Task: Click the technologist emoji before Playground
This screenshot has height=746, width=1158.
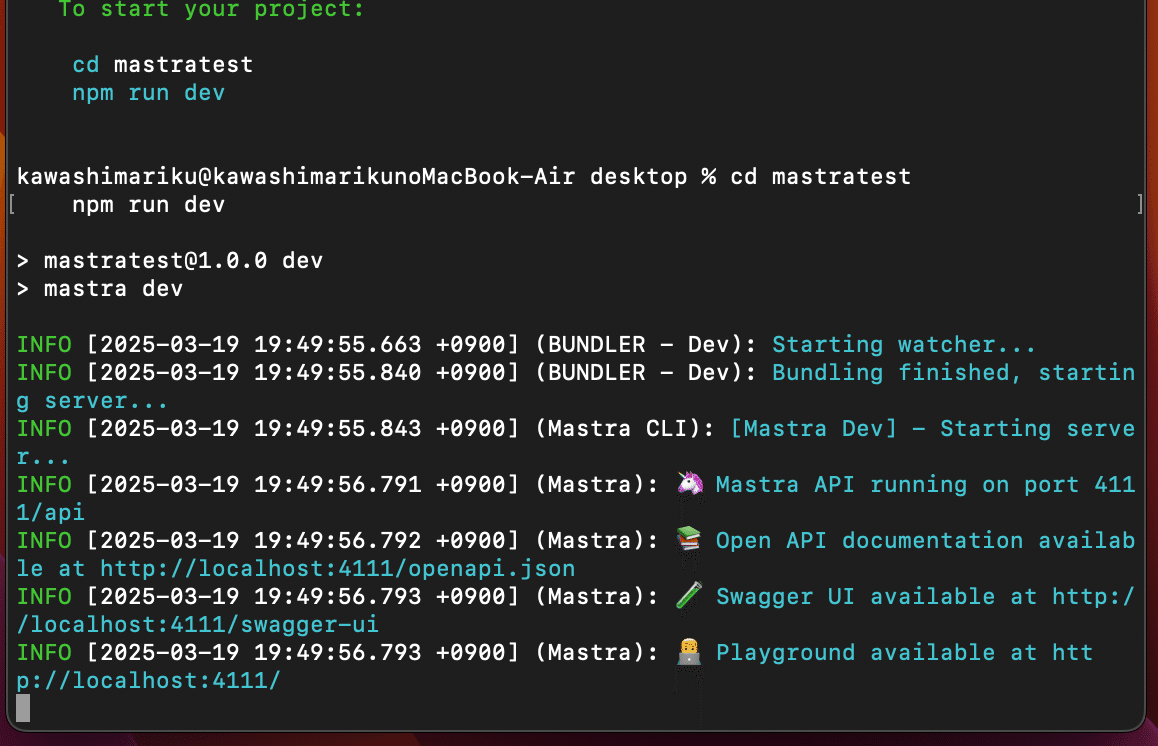Action: point(688,653)
